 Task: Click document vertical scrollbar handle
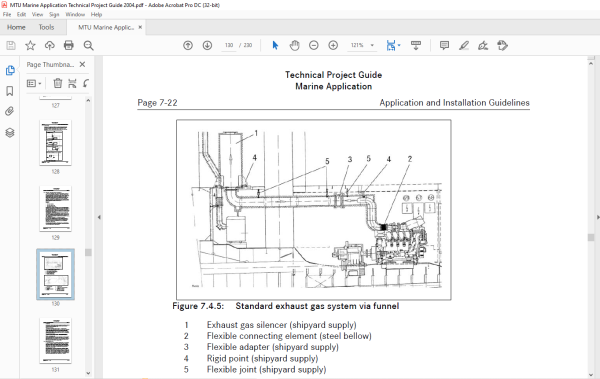(x=591, y=237)
